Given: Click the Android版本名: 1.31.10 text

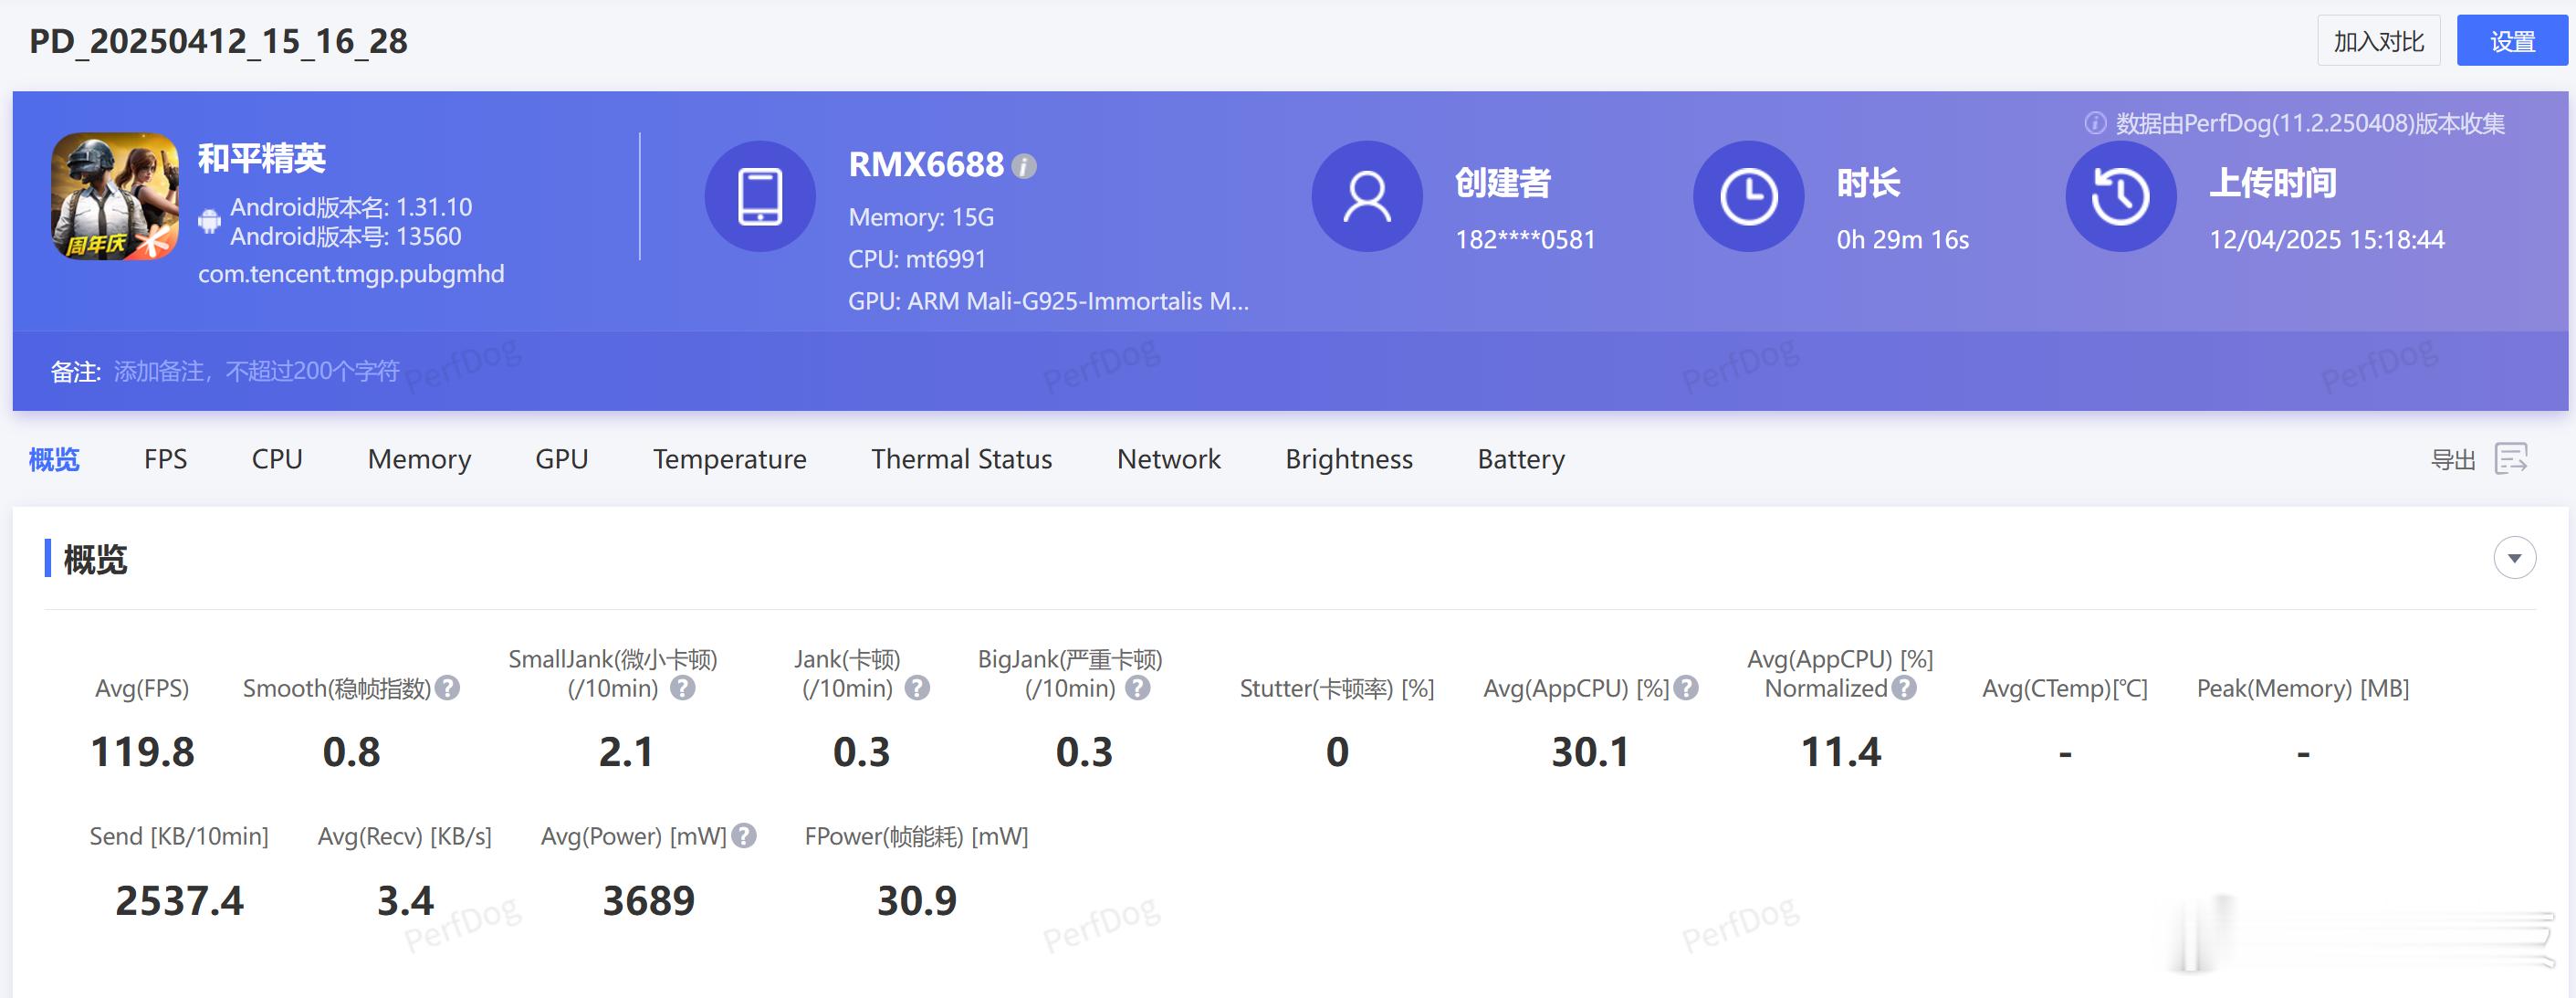Looking at the screenshot, I should [x=351, y=207].
